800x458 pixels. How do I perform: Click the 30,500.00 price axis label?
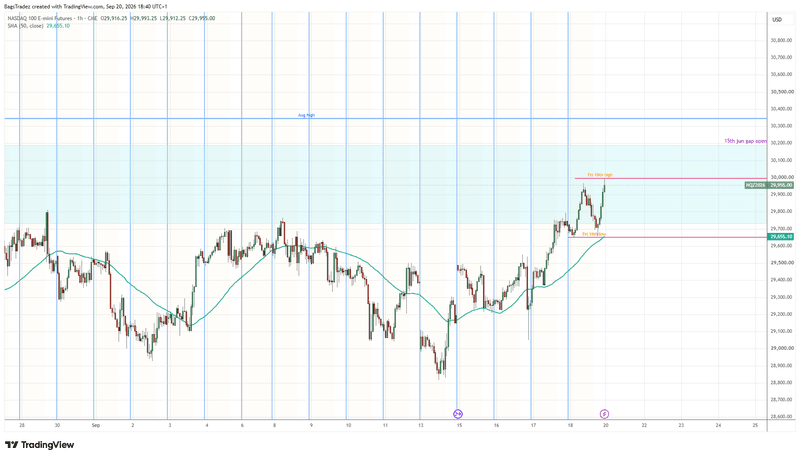pos(782,92)
